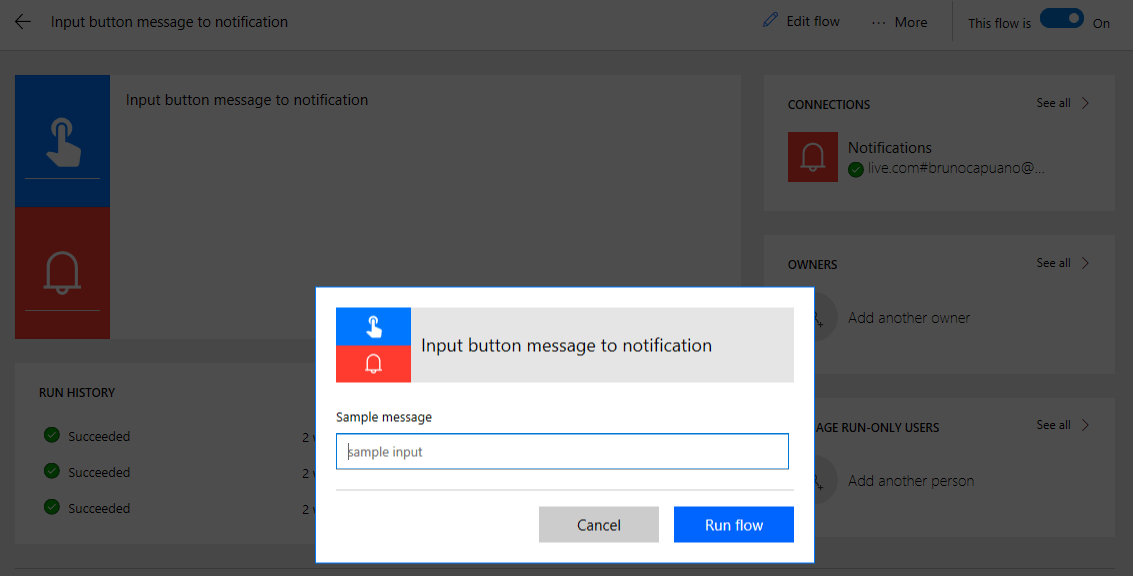This screenshot has width=1133, height=576.
Task: Click the dialog's blue tap icon
Action: pos(373,326)
